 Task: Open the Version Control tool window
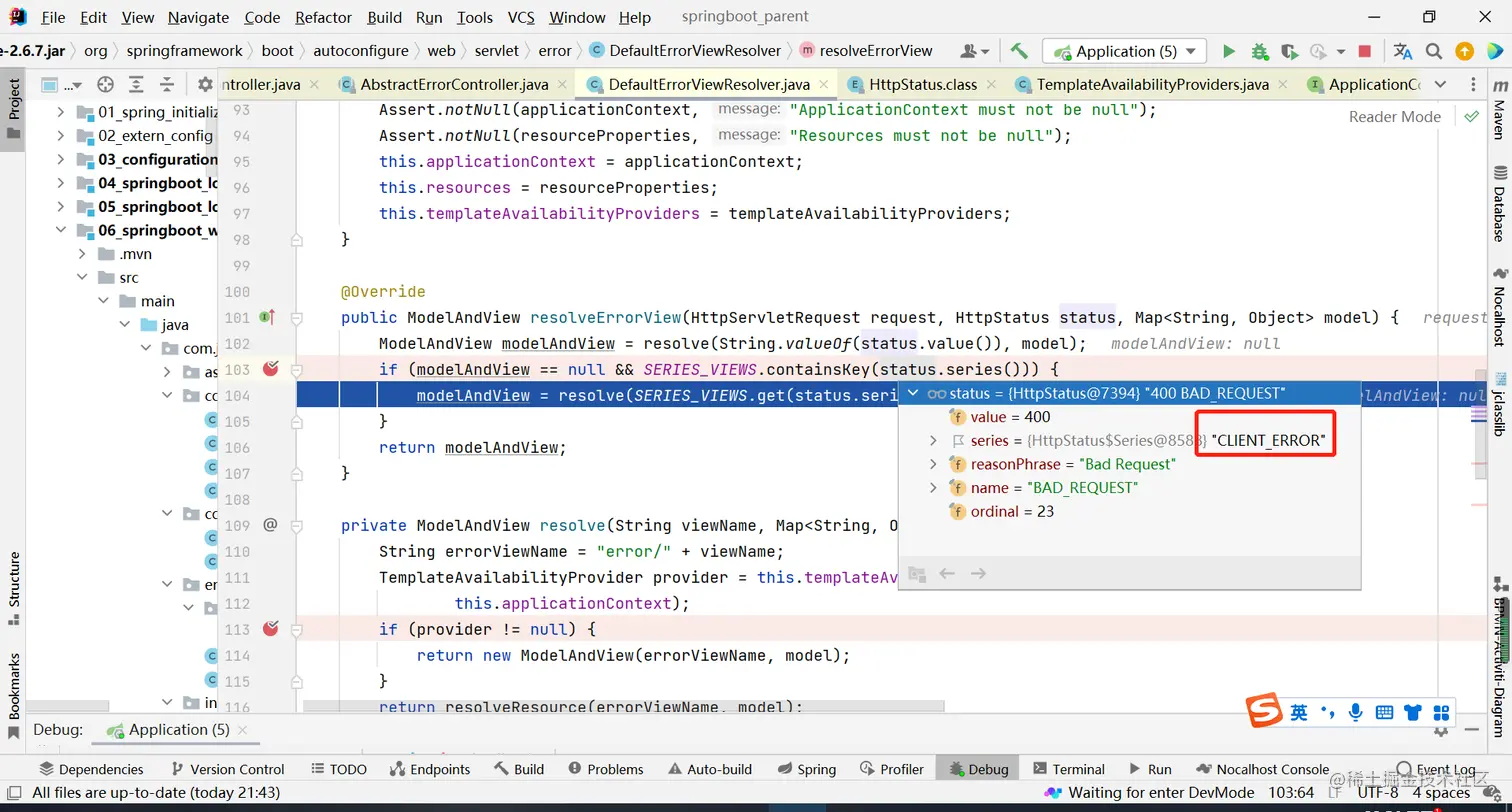pos(228,769)
